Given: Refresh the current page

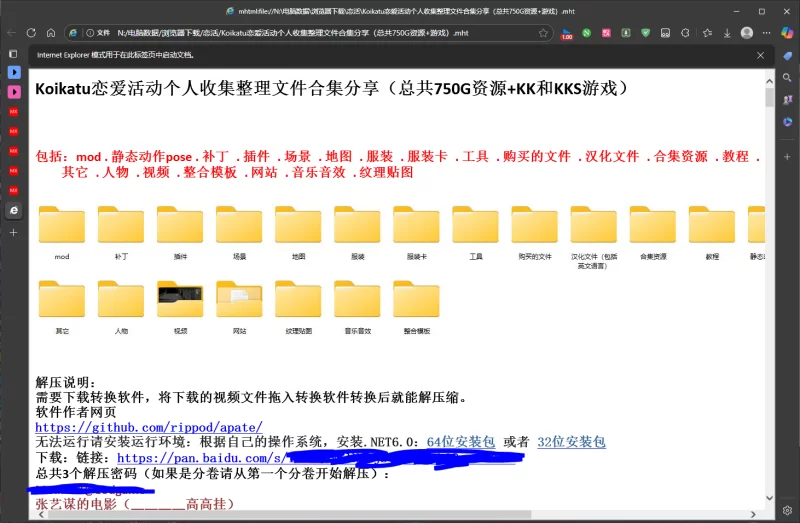Looking at the screenshot, I should pyautogui.click(x=31, y=33).
